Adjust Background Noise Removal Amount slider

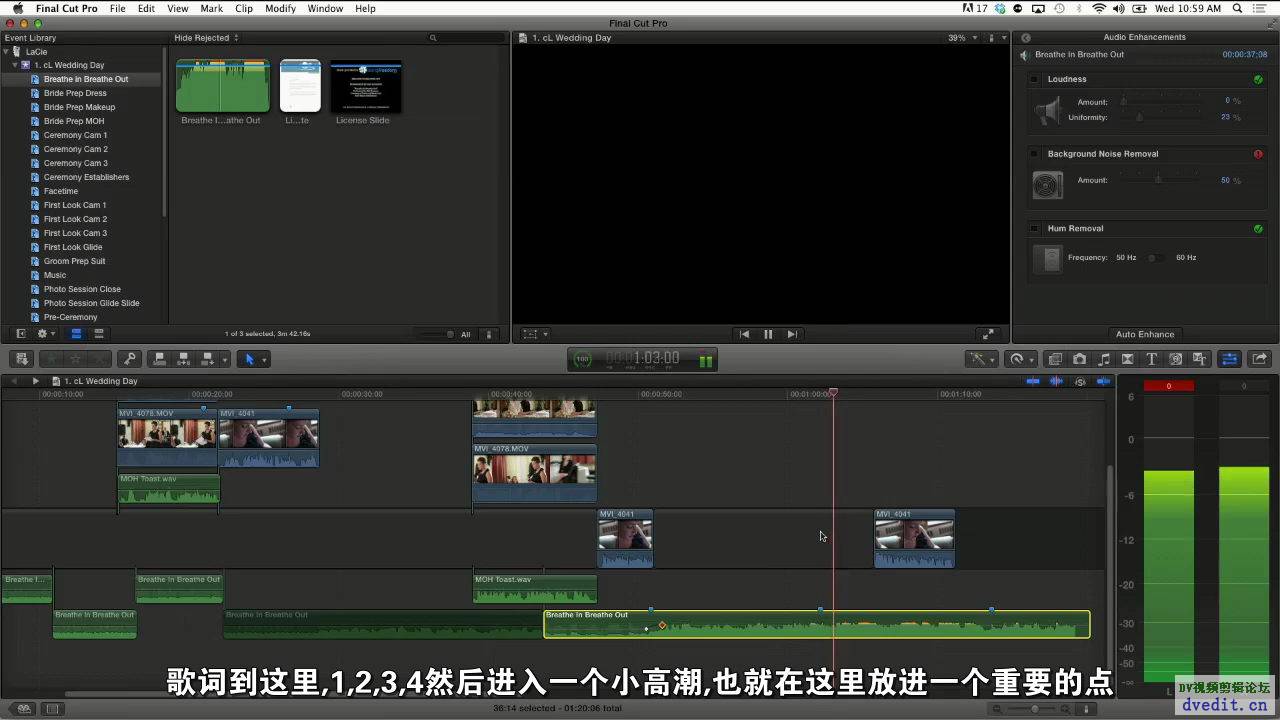coord(1160,180)
